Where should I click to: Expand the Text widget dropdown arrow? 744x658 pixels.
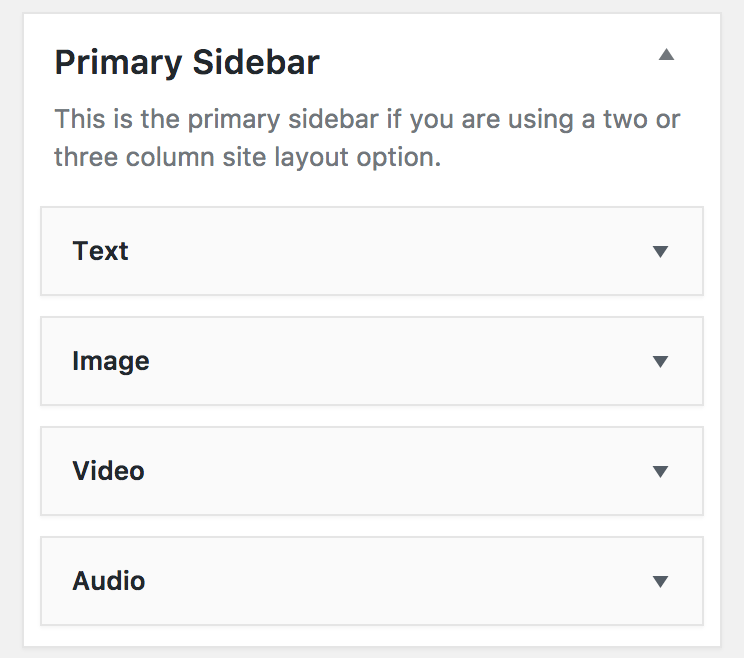(x=660, y=252)
